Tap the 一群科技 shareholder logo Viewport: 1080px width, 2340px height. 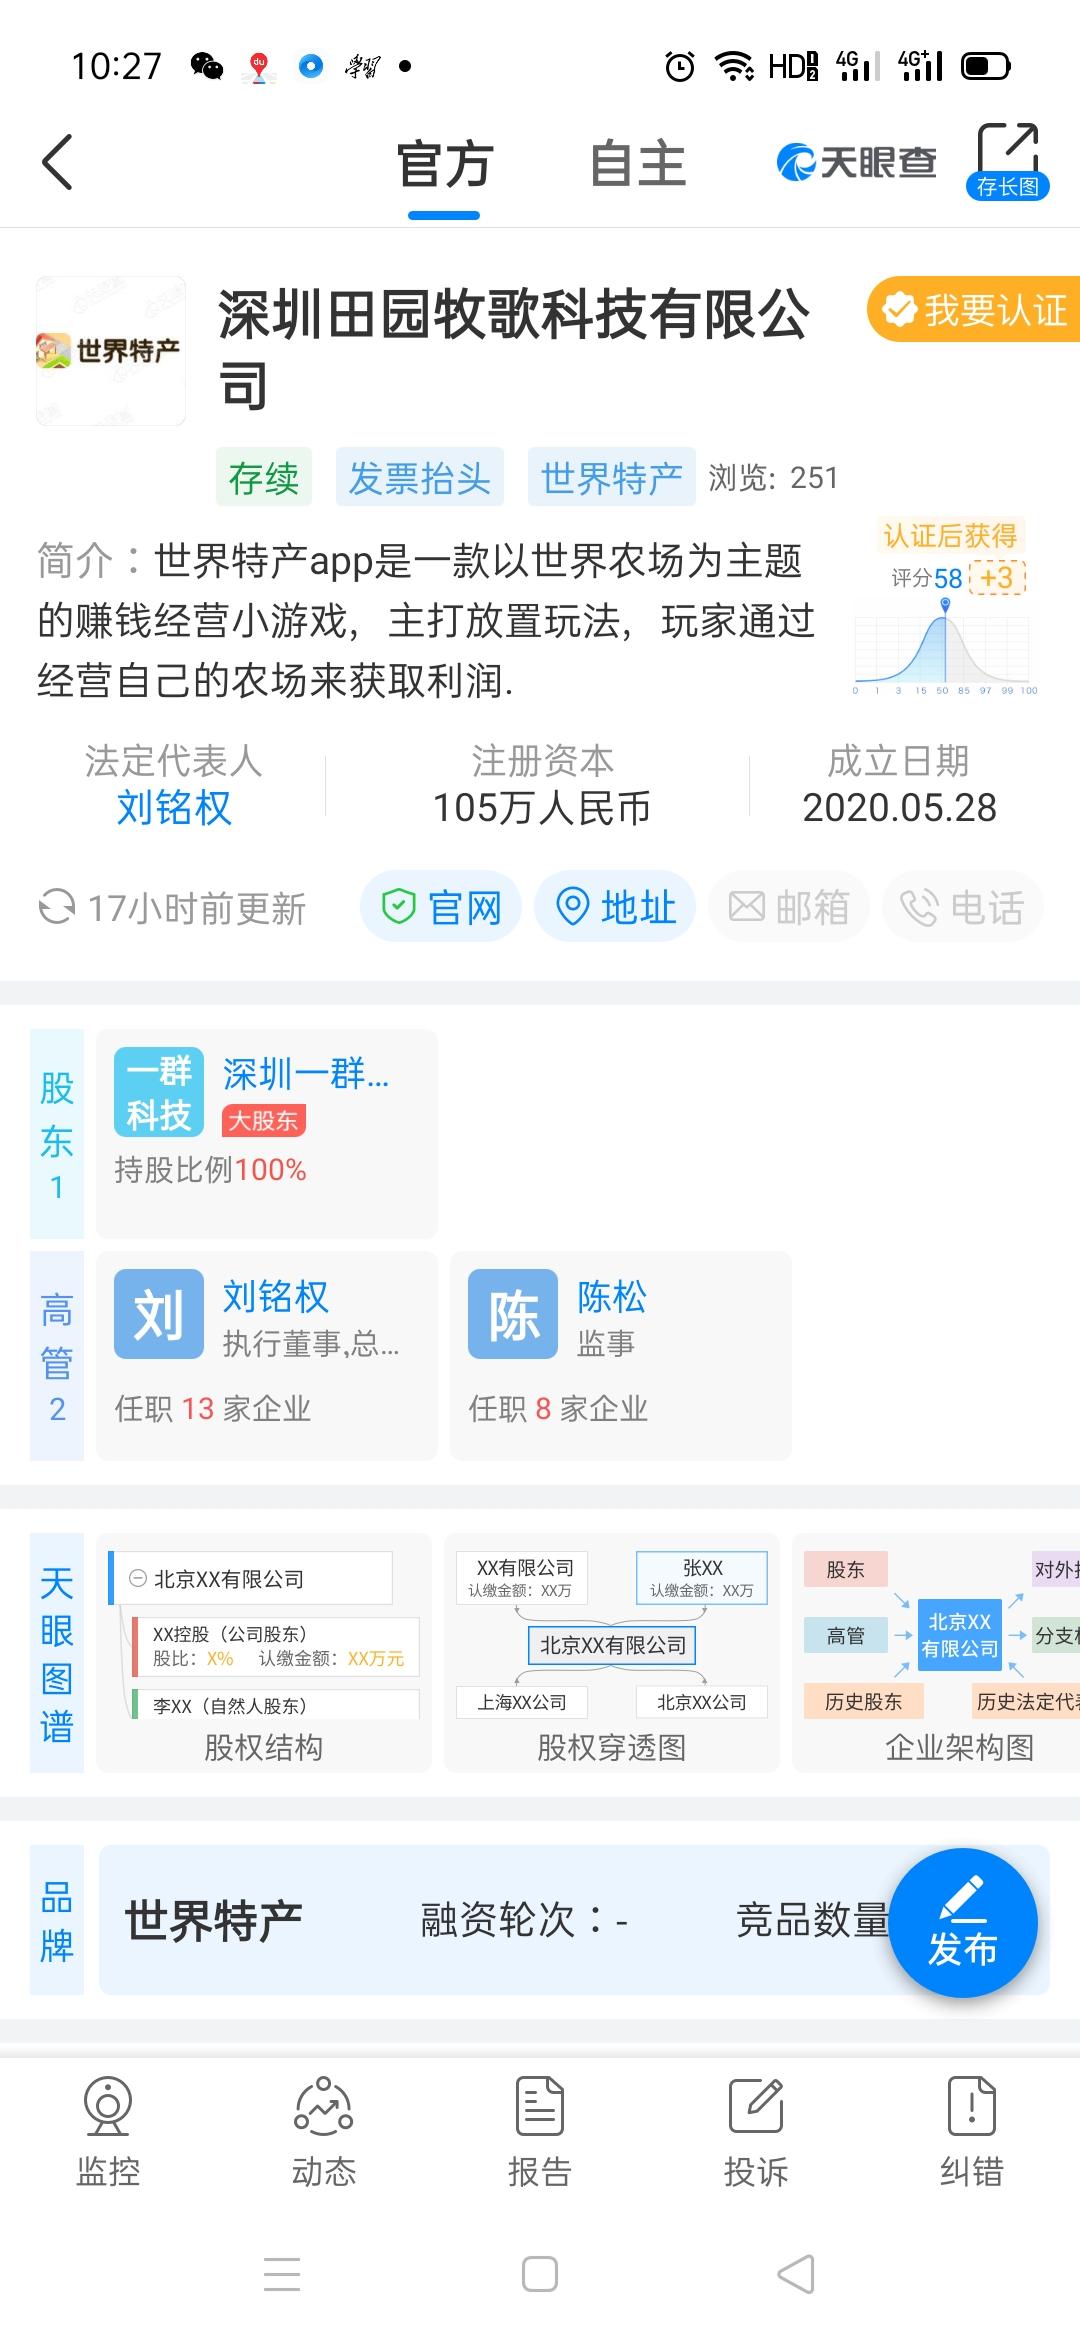159,1092
